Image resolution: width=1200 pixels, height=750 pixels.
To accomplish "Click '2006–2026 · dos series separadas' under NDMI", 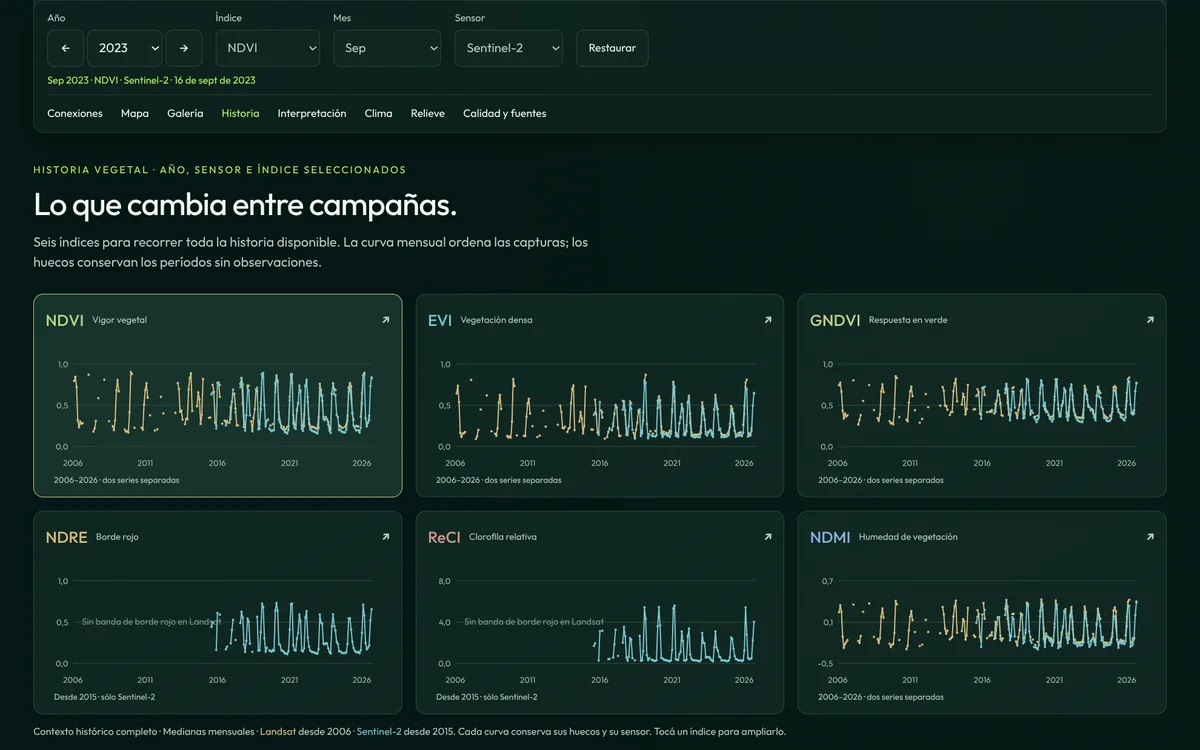I will 880,697.
